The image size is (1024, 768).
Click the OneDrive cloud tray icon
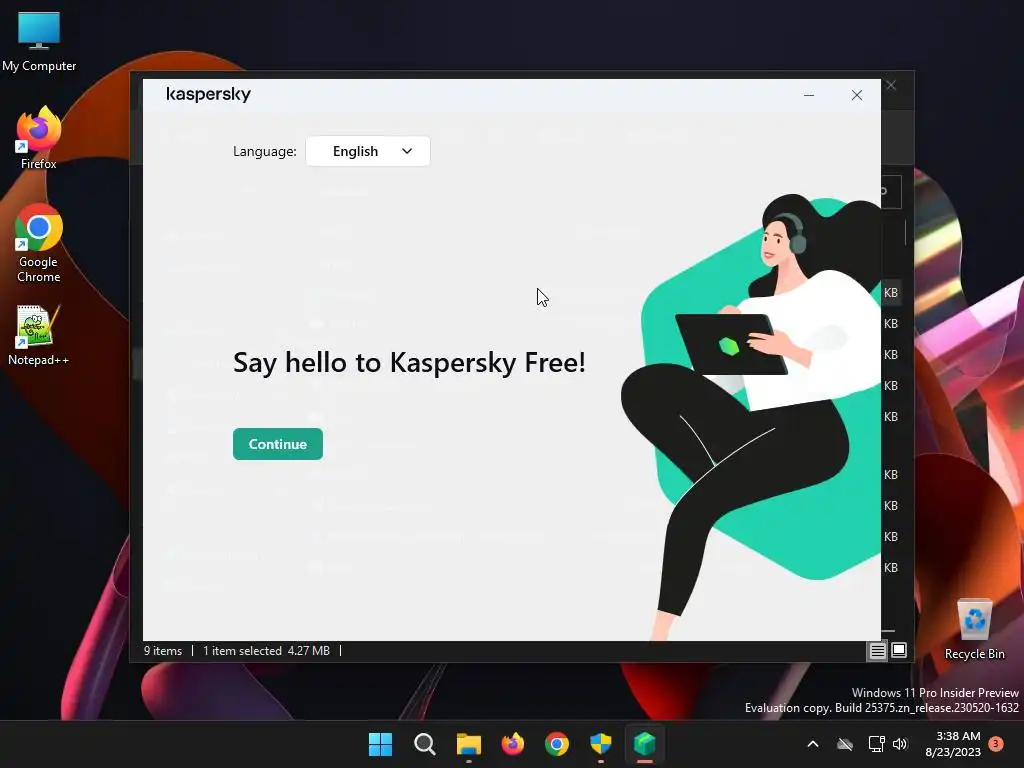pyautogui.click(x=845, y=744)
